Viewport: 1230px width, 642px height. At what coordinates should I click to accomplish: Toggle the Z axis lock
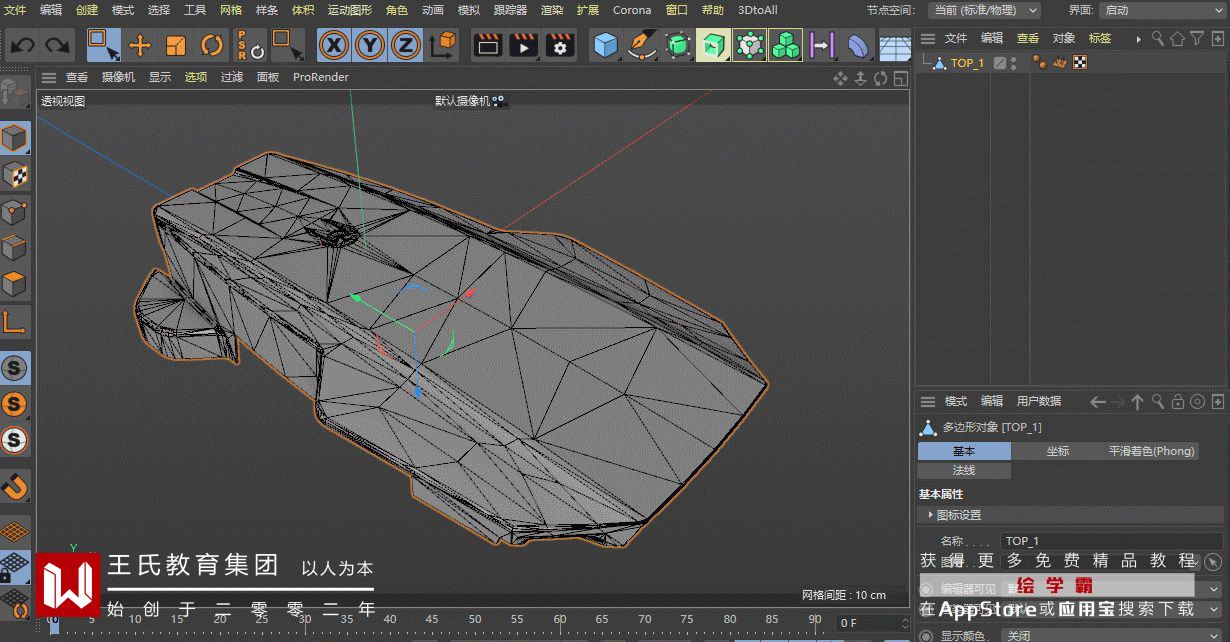(405, 45)
